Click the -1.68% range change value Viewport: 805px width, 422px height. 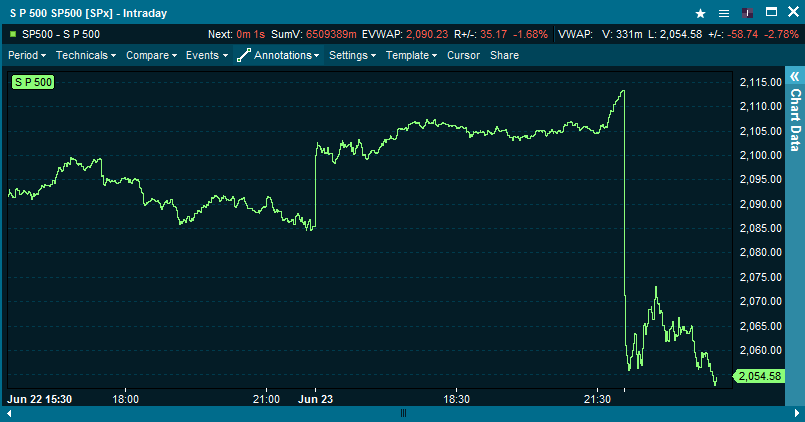[x=530, y=34]
